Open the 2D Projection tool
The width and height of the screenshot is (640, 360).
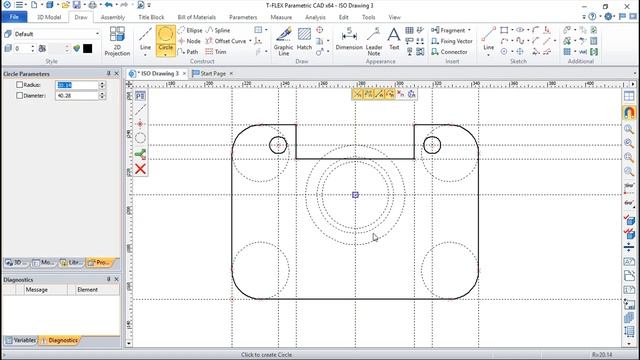(x=117, y=41)
